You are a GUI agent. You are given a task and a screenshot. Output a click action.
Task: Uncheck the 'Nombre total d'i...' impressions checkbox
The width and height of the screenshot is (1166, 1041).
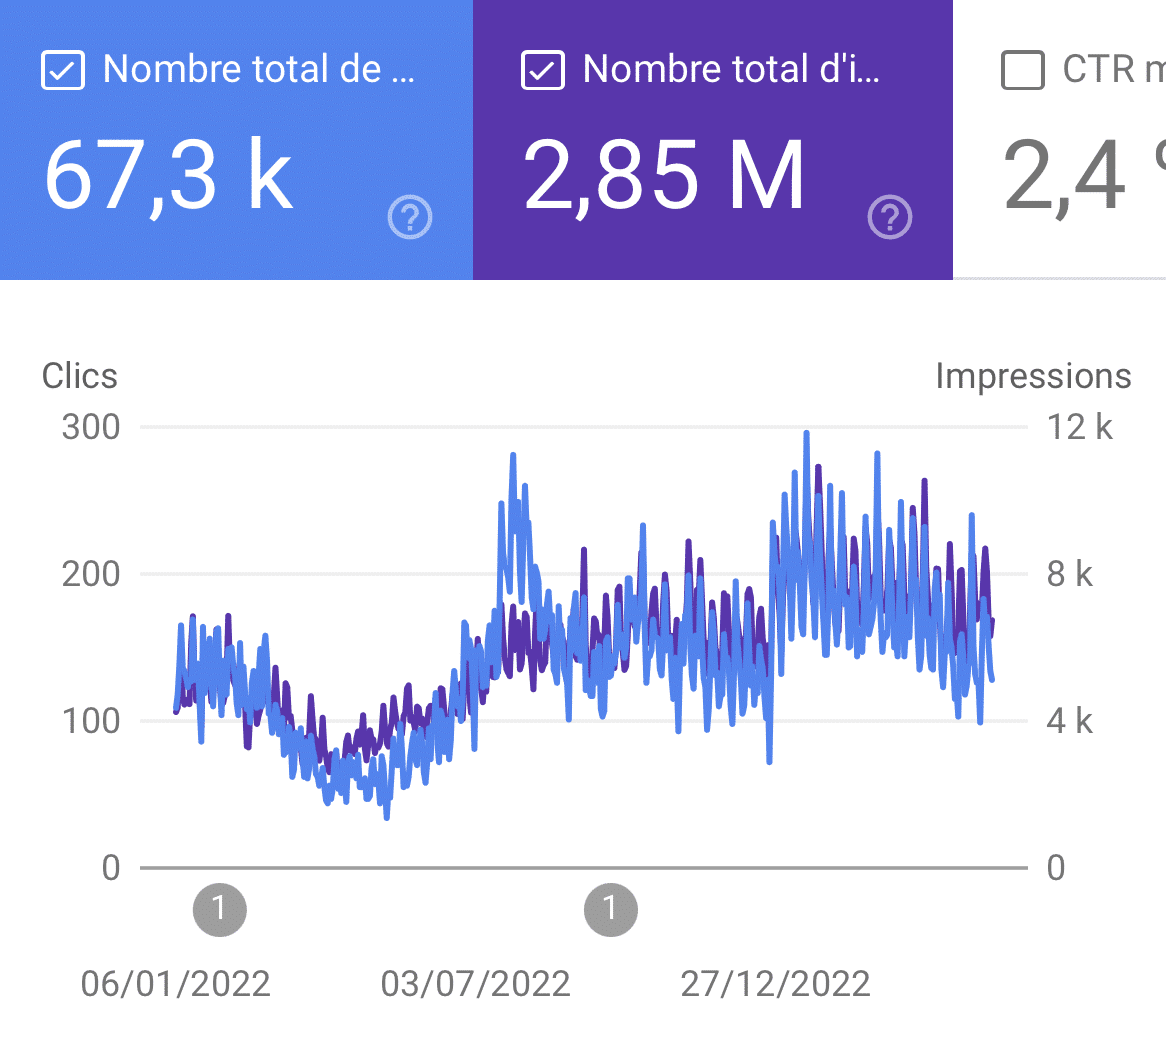[x=543, y=70]
